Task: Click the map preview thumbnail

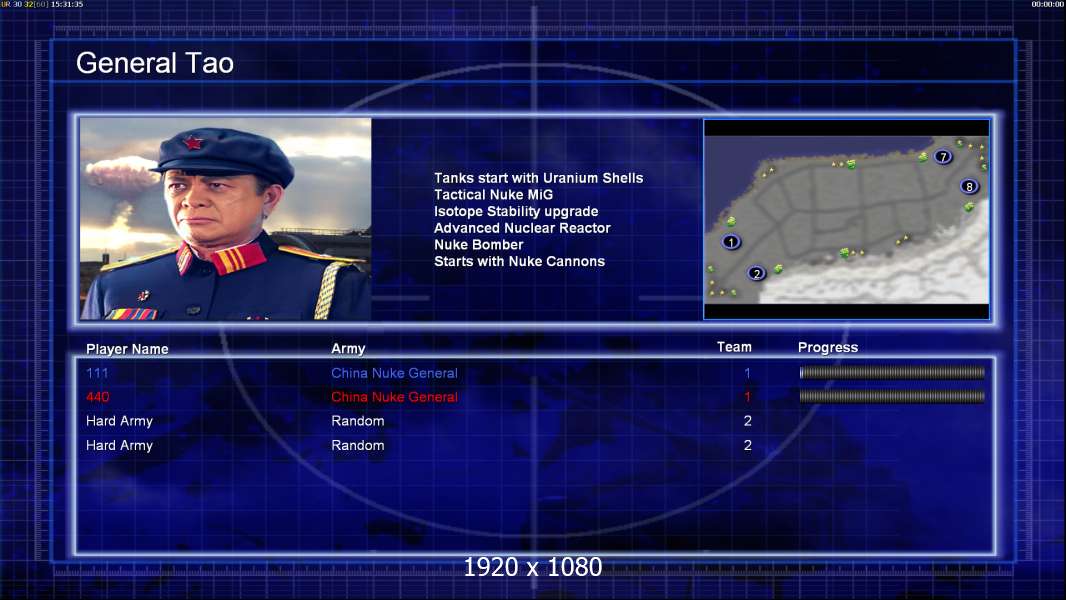Action: pos(846,219)
